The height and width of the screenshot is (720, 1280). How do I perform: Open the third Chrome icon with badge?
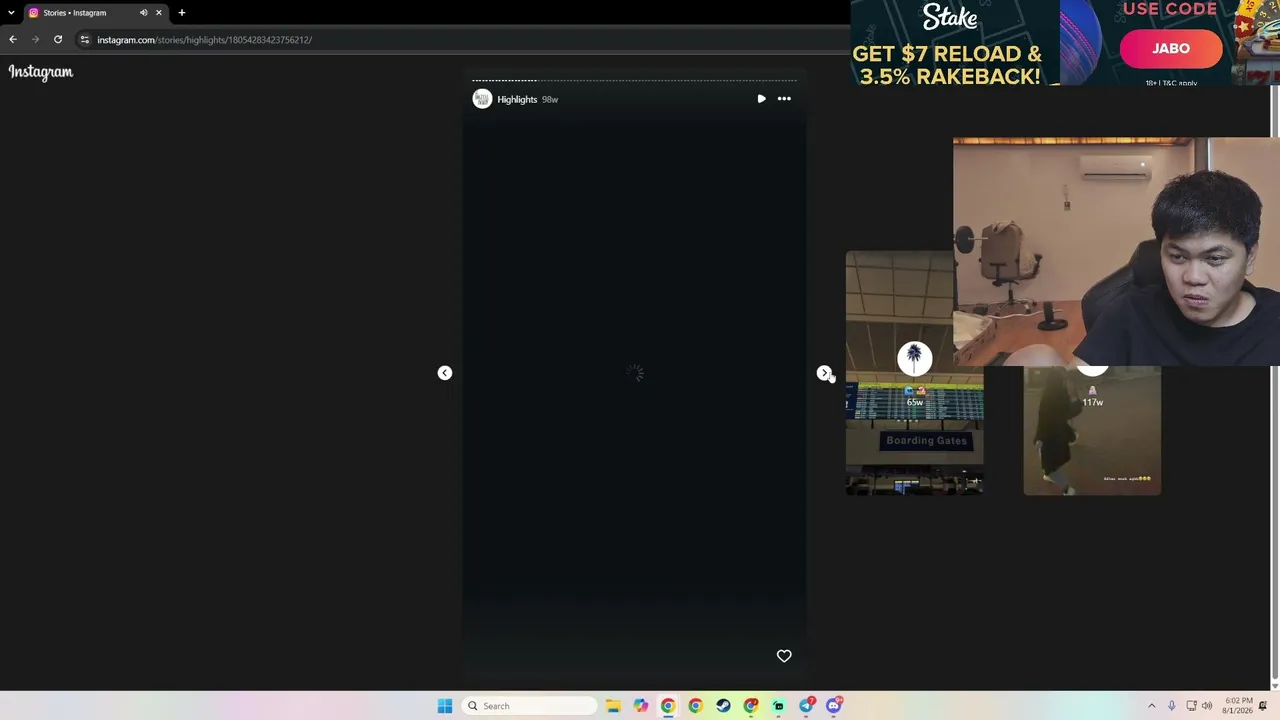751,706
